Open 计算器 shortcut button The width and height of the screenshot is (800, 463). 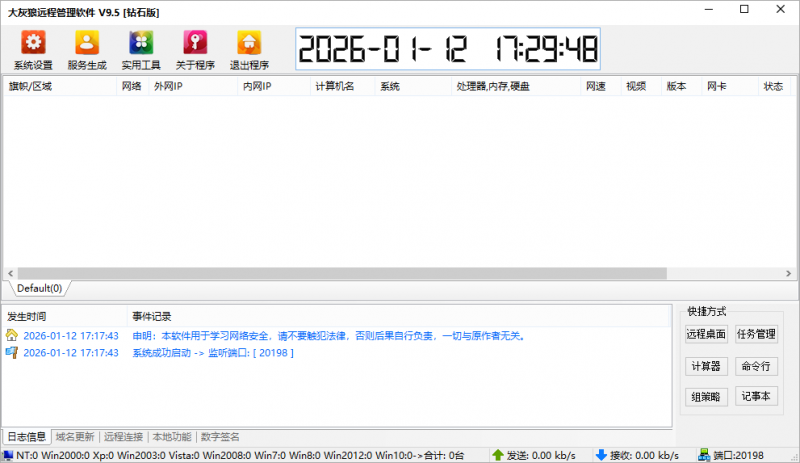pyautogui.click(x=706, y=366)
